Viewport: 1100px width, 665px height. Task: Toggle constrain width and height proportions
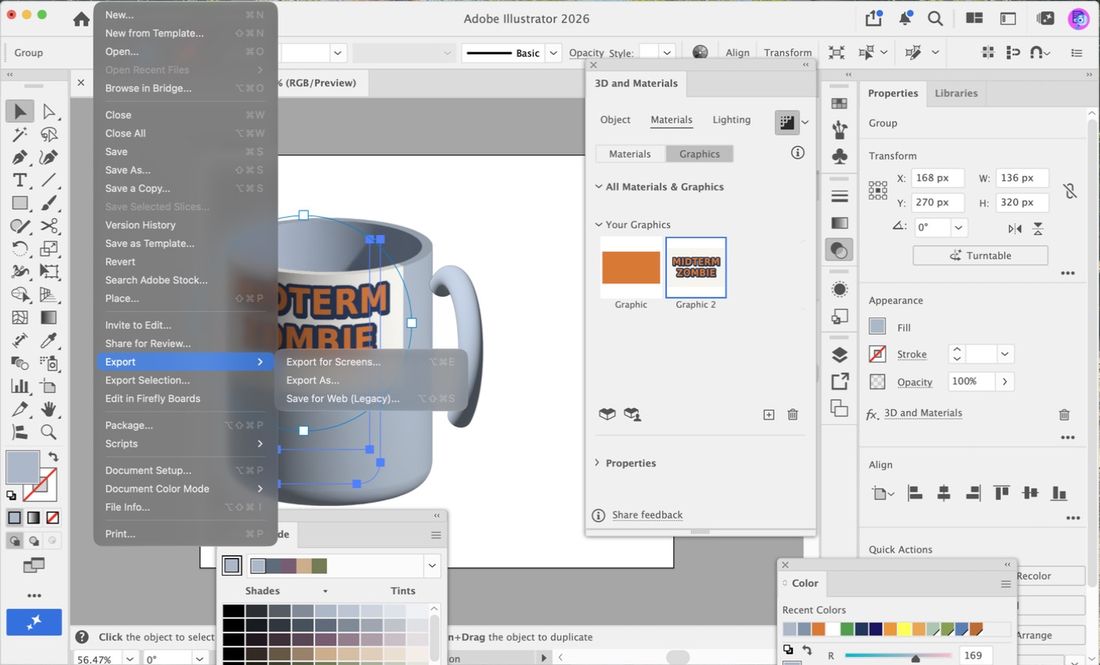1069,191
